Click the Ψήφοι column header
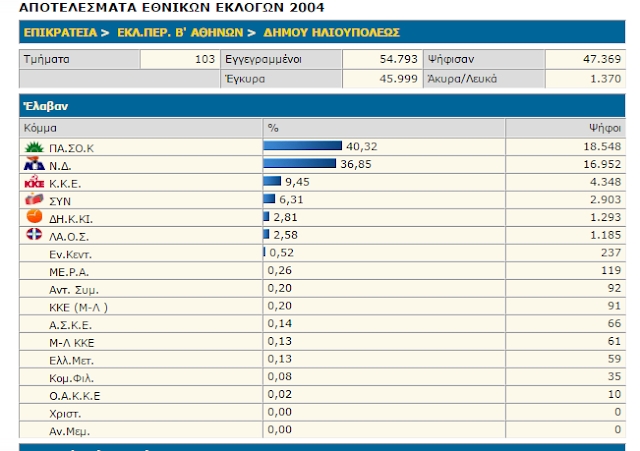The height and width of the screenshot is (451, 640). coord(605,128)
